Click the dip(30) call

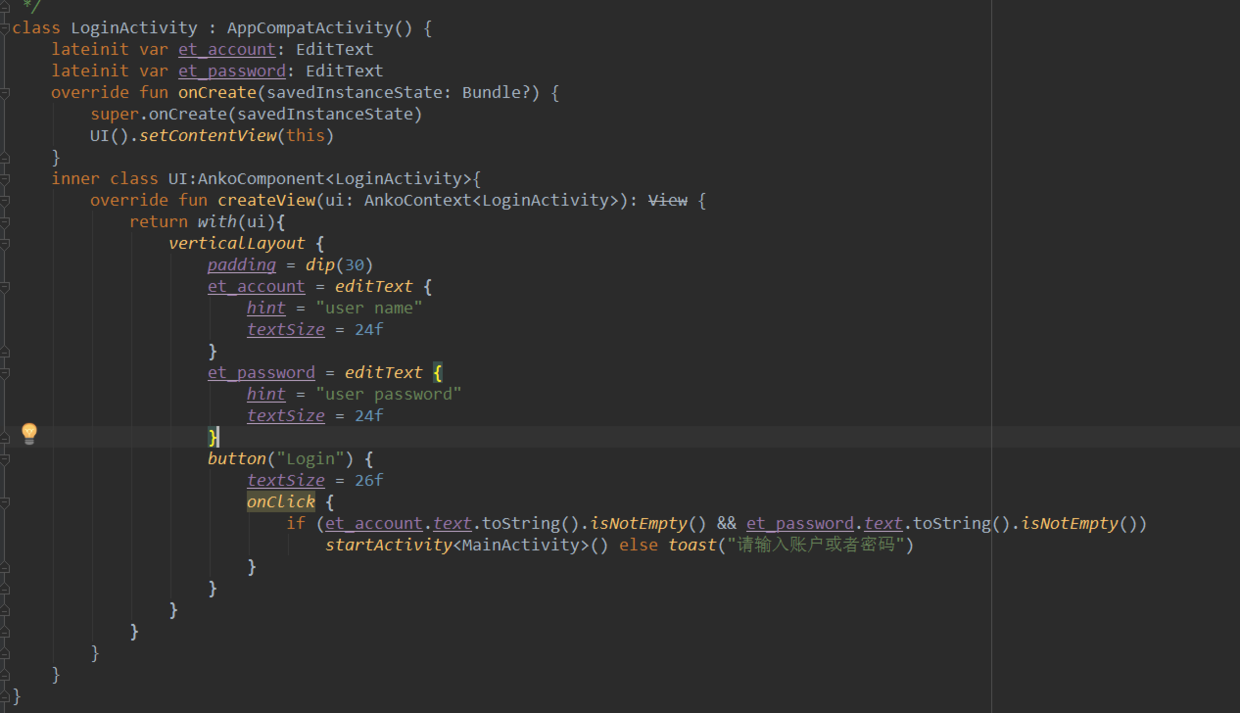coord(339,265)
